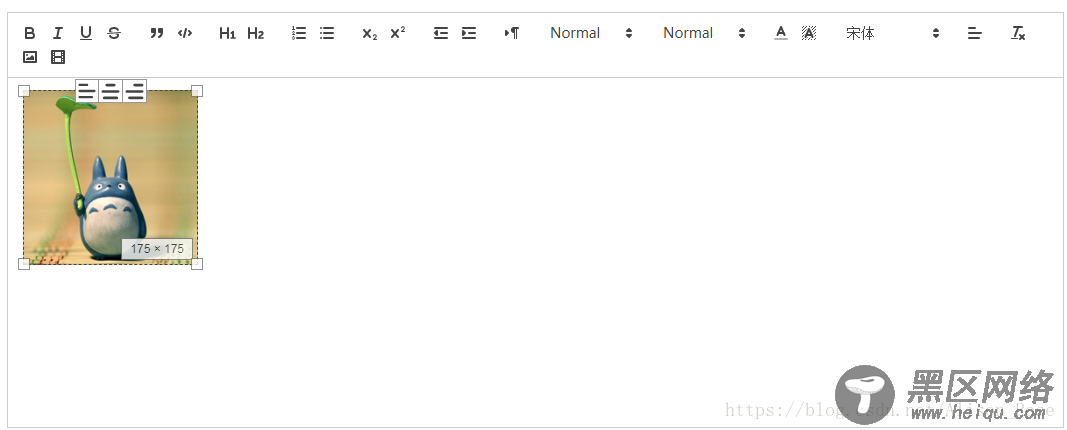Click the bottom-left image resize handle
The width and height of the screenshot is (1067, 430).
click(23, 264)
